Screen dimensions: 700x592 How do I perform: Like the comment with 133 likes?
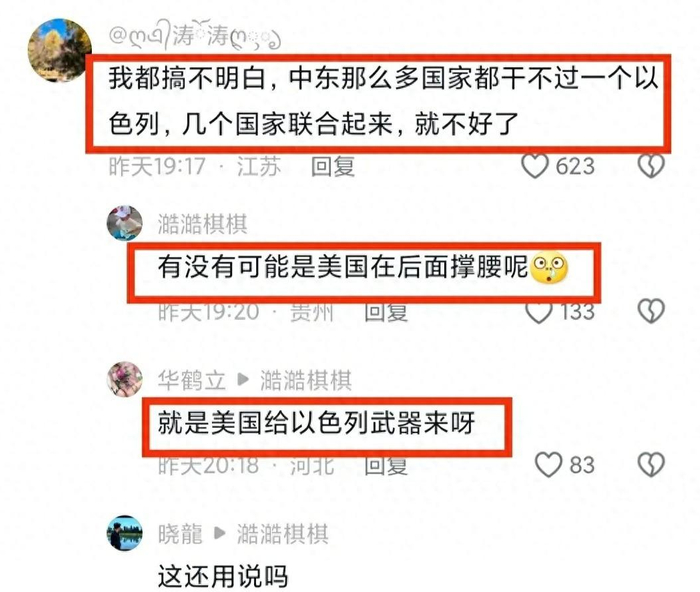click(x=538, y=311)
